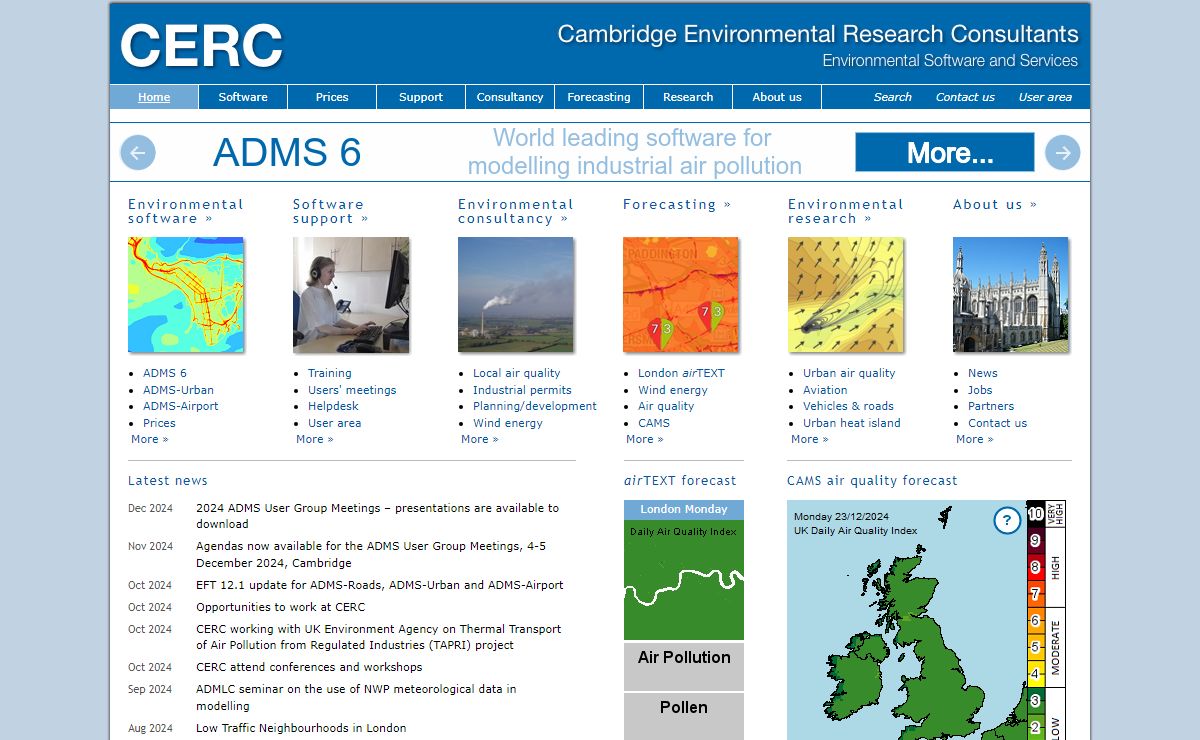
Task: Open the Vehicles & roads link
Action: [848, 406]
